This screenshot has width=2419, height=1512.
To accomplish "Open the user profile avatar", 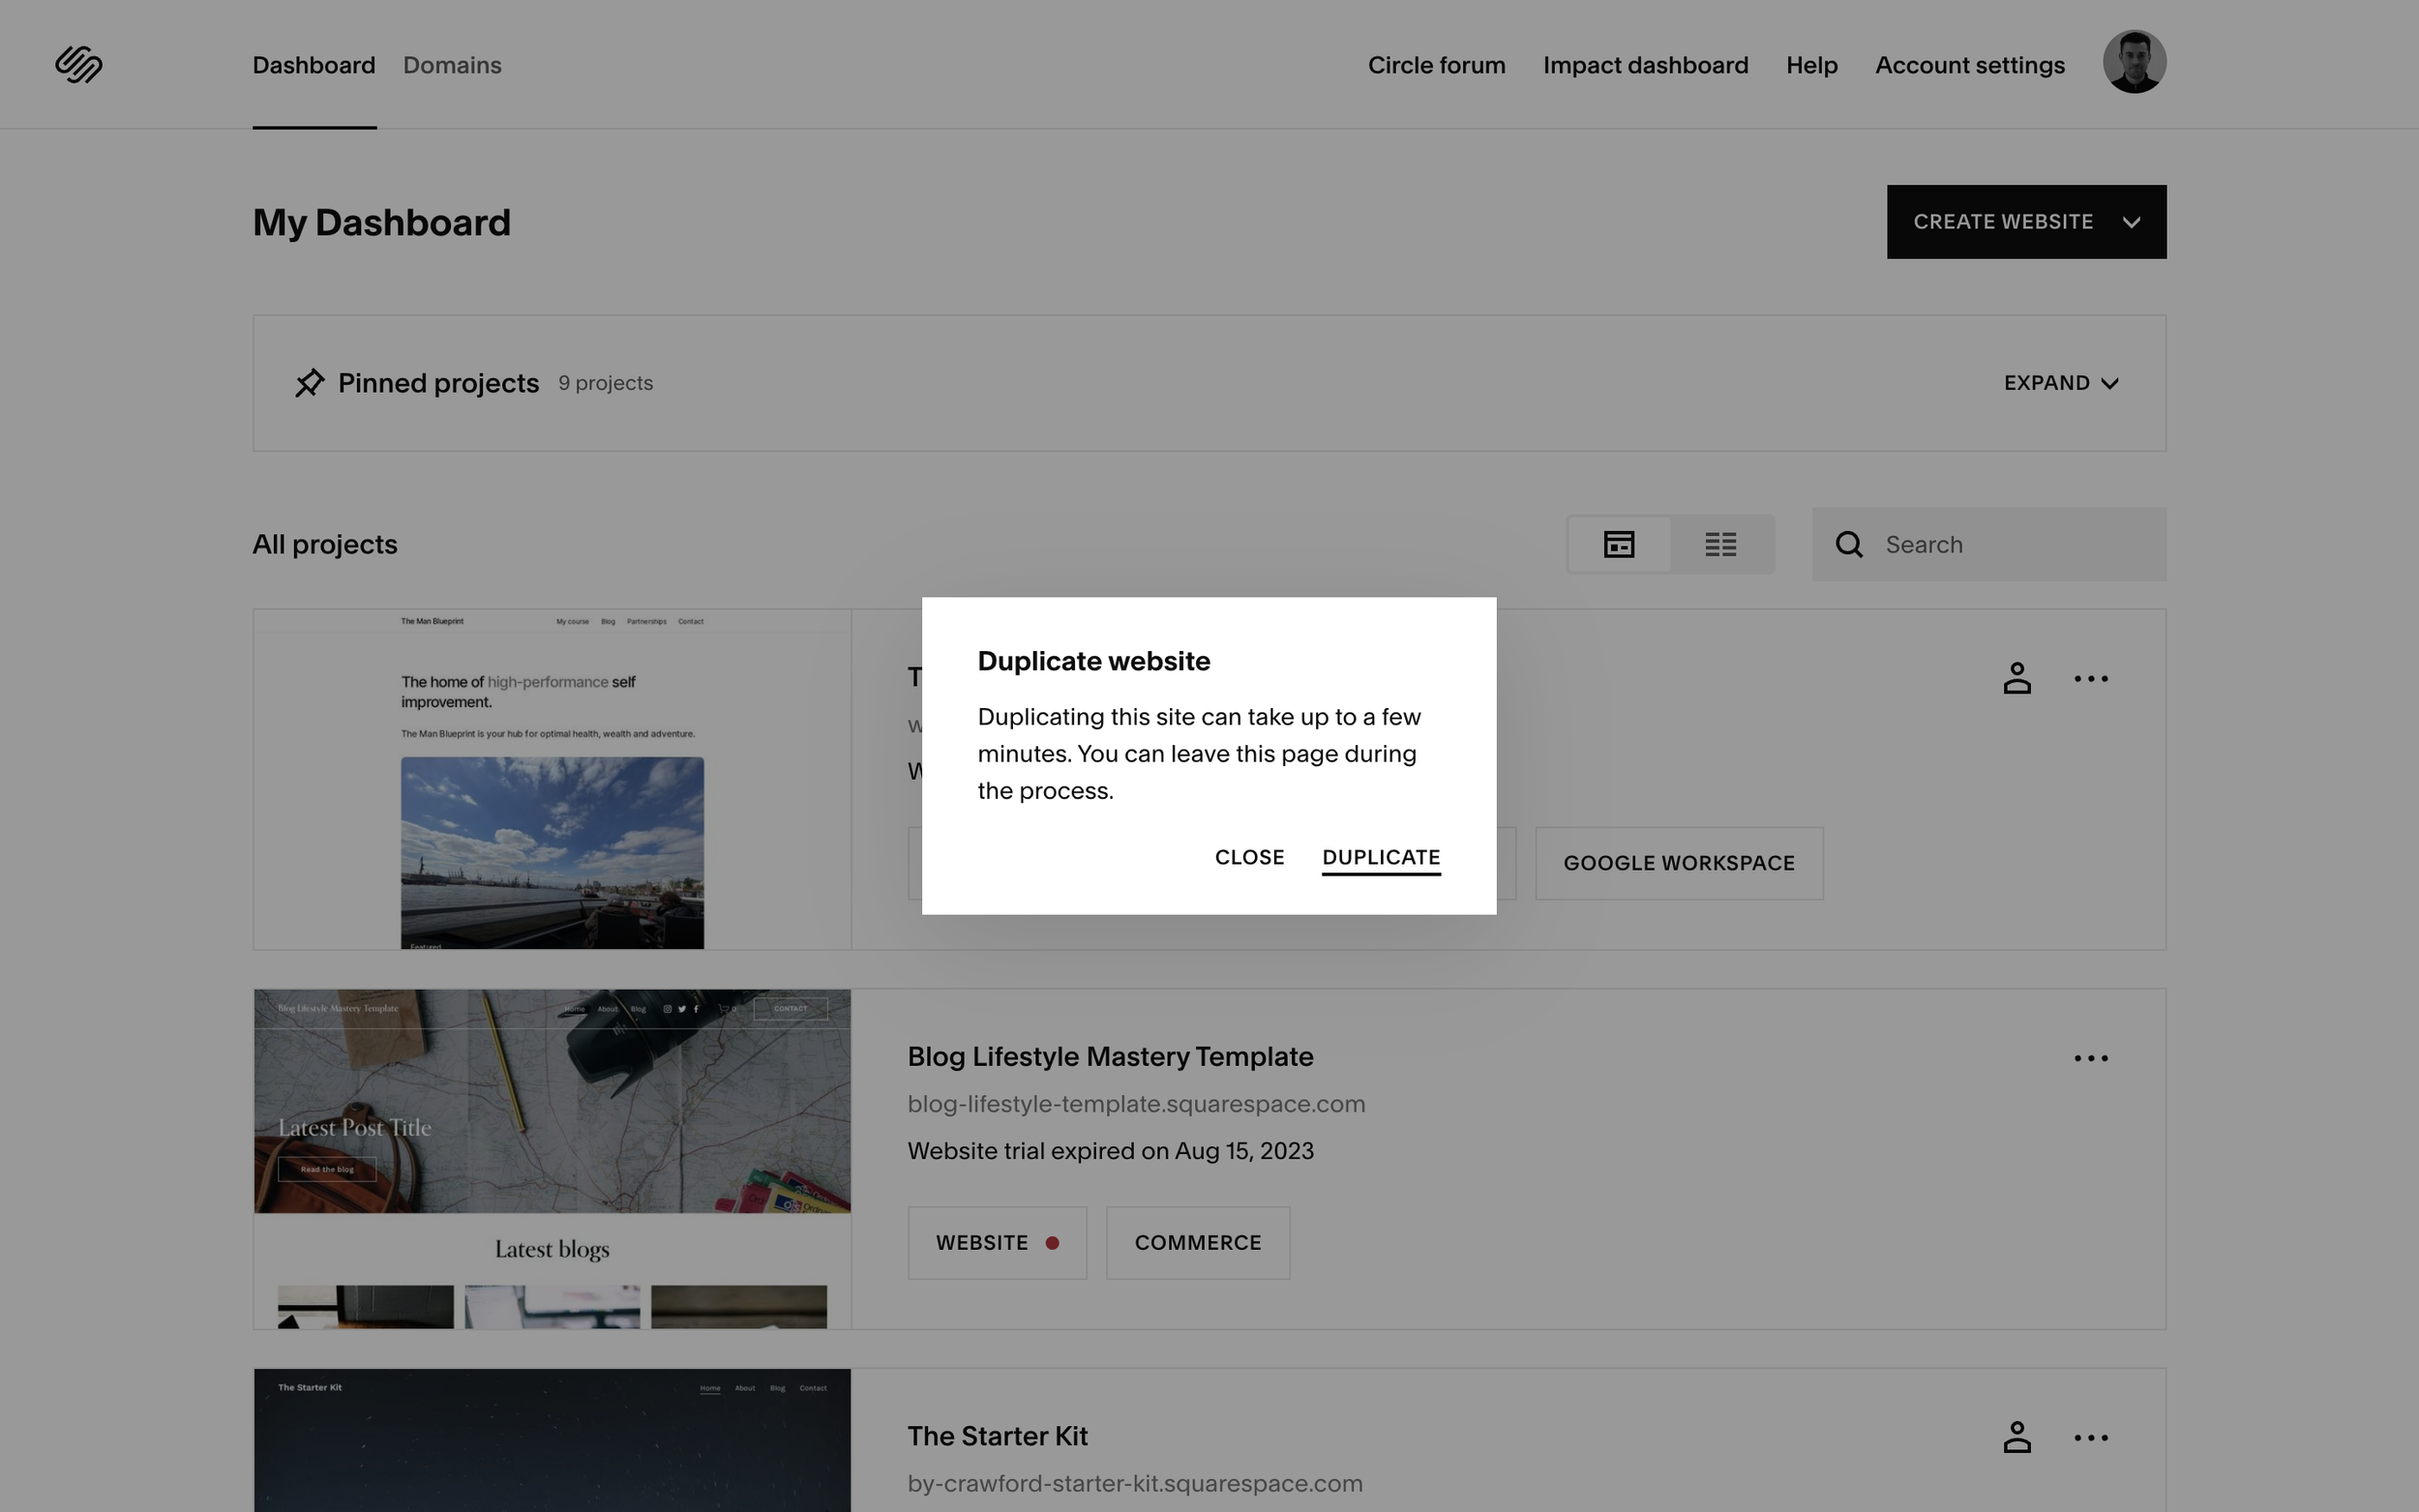I will [2133, 62].
